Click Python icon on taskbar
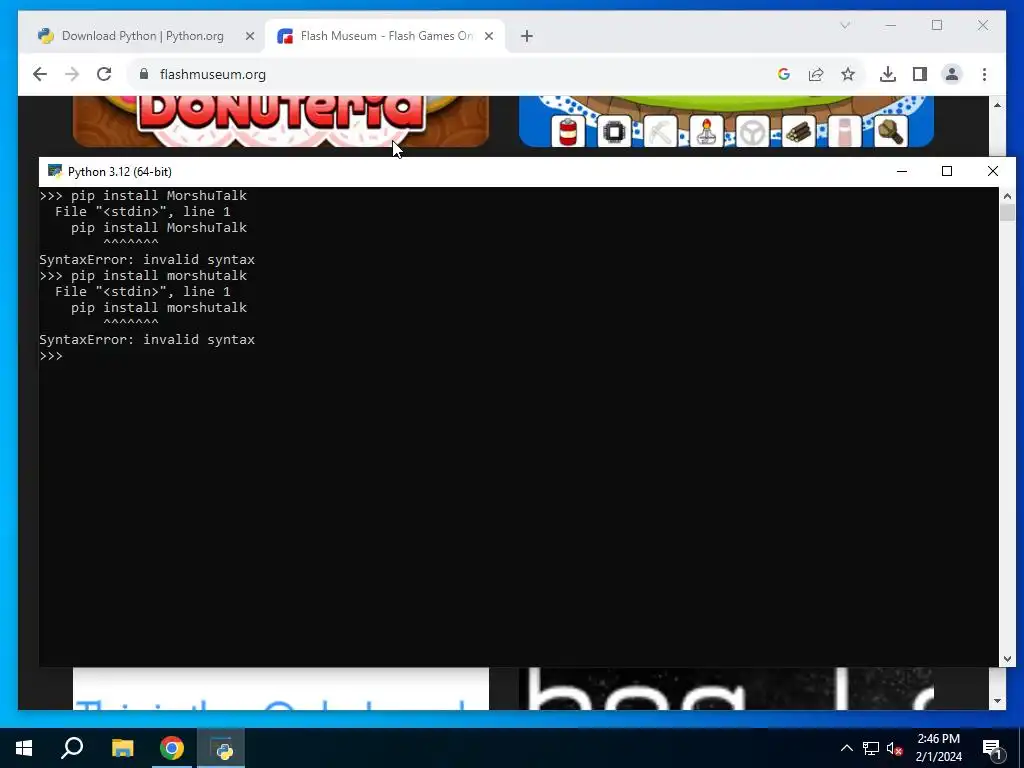The image size is (1024, 768). [221, 748]
